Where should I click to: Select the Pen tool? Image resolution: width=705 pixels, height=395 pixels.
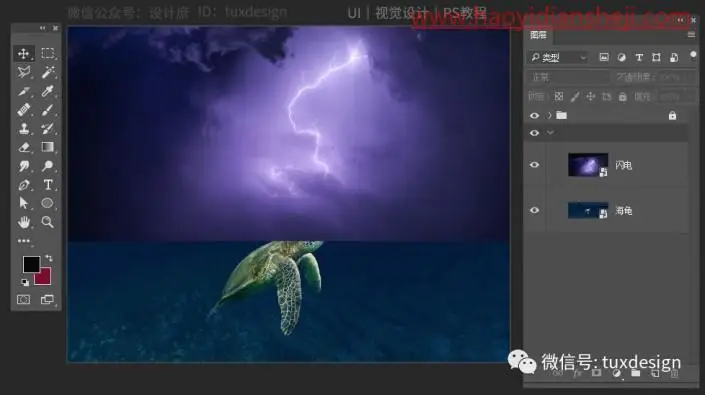pos(23,185)
